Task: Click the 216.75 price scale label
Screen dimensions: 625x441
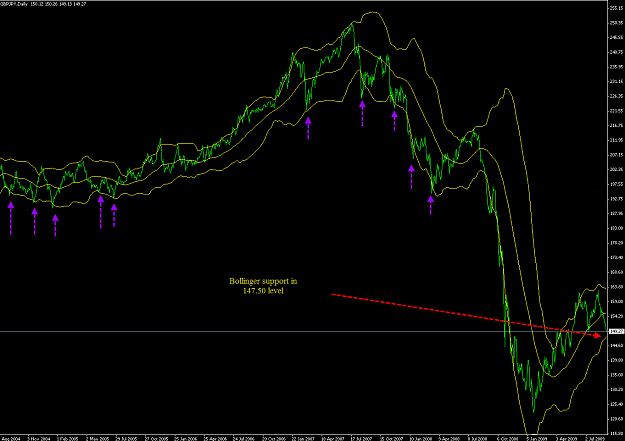Action: point(617,126)
